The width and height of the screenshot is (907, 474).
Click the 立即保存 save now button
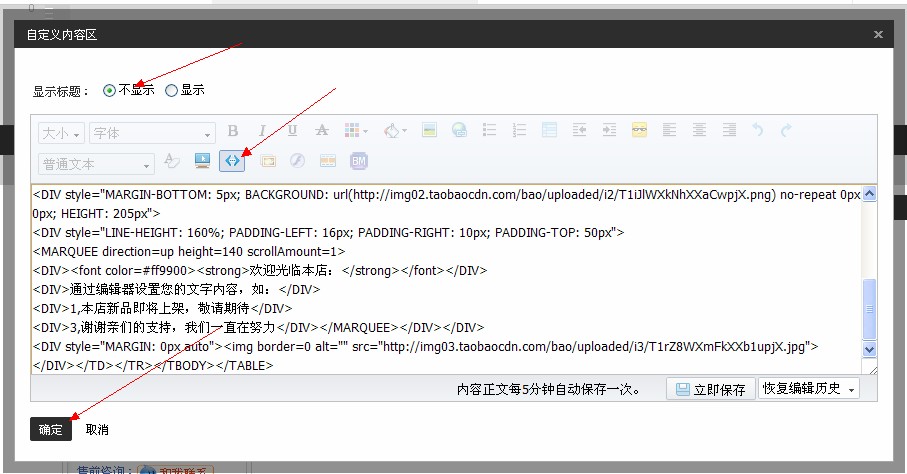point(710,389)
